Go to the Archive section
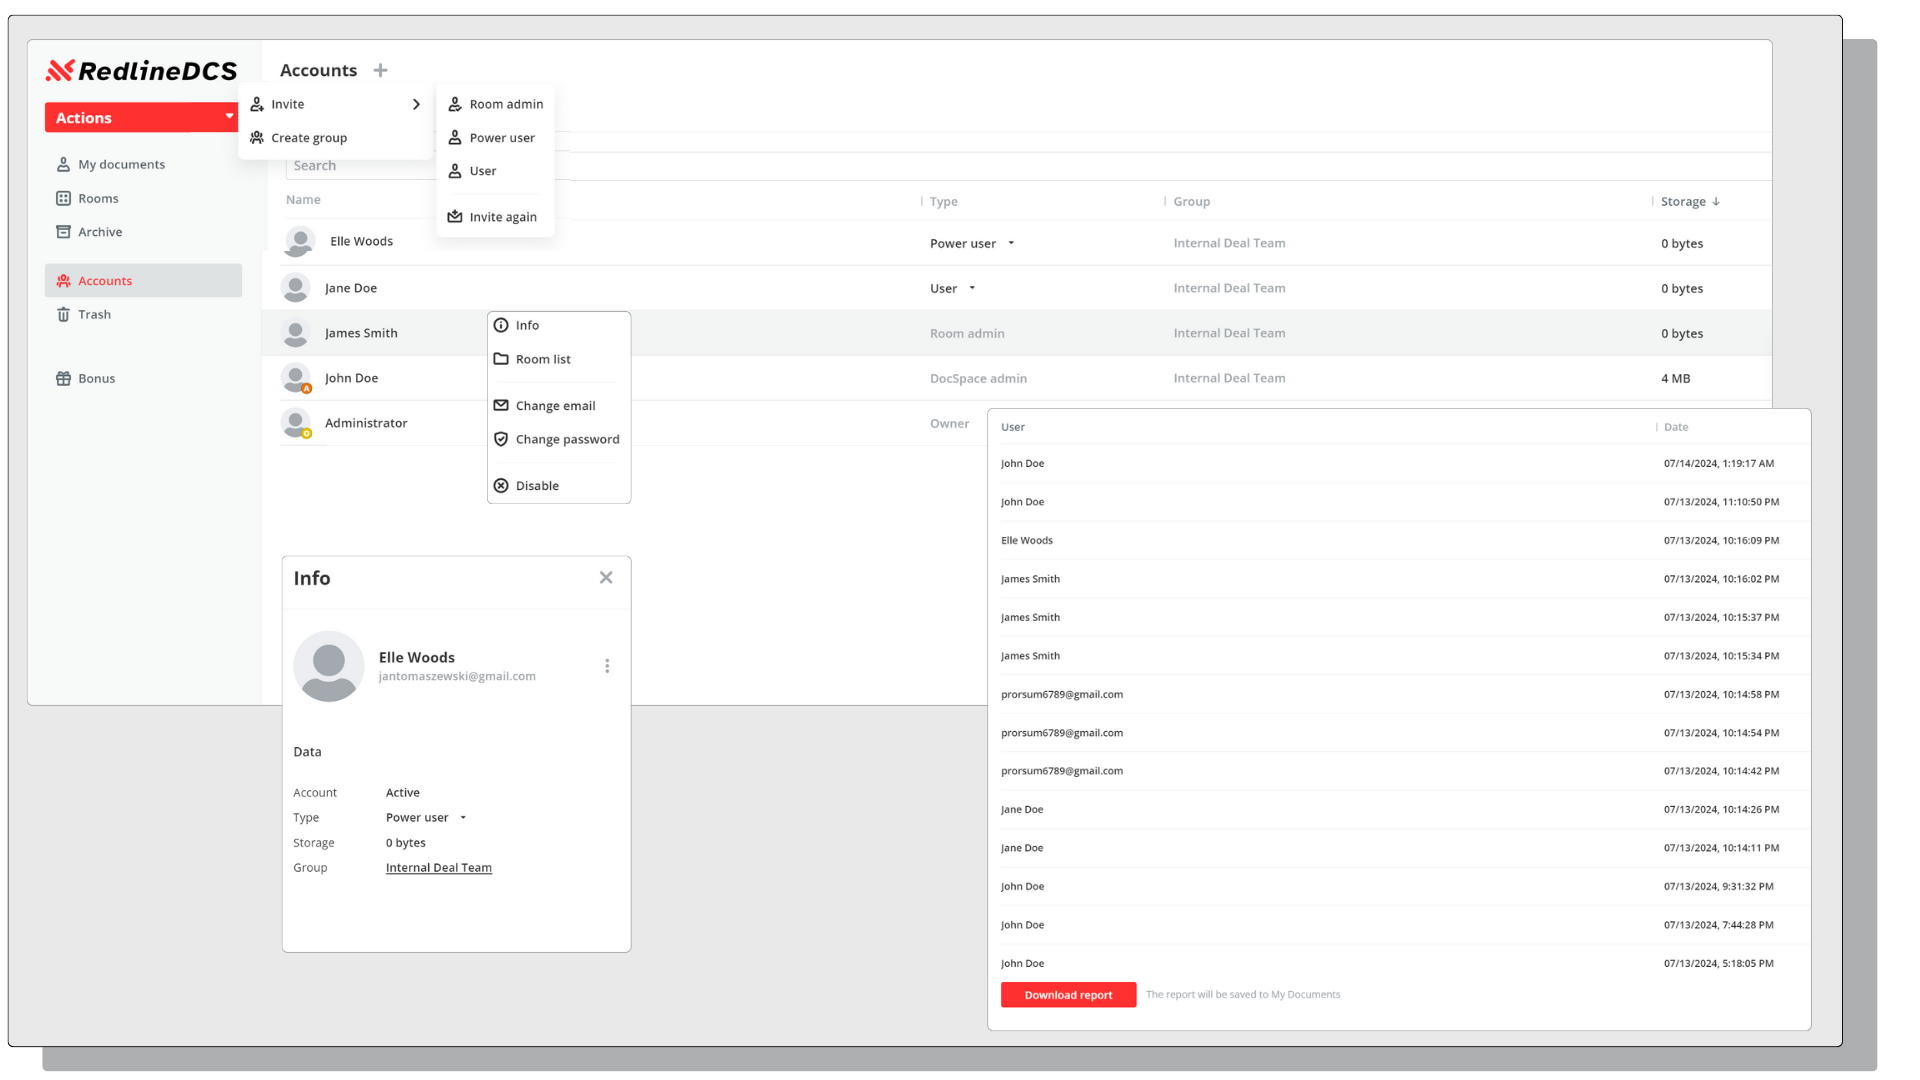1920x1080 pixels. pyautogui.click(x=101, y=231)
